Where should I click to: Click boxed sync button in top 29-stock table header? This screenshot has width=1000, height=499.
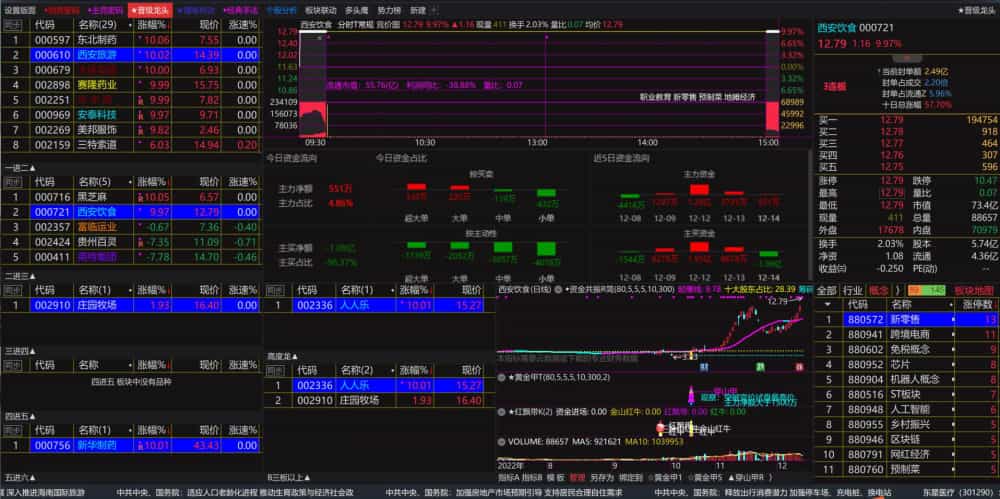[x=12, y=25]
